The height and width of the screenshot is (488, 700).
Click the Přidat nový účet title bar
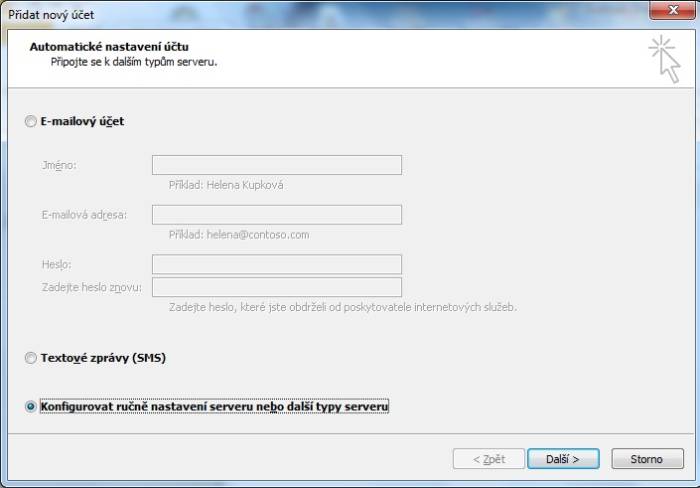pos(300,11)
